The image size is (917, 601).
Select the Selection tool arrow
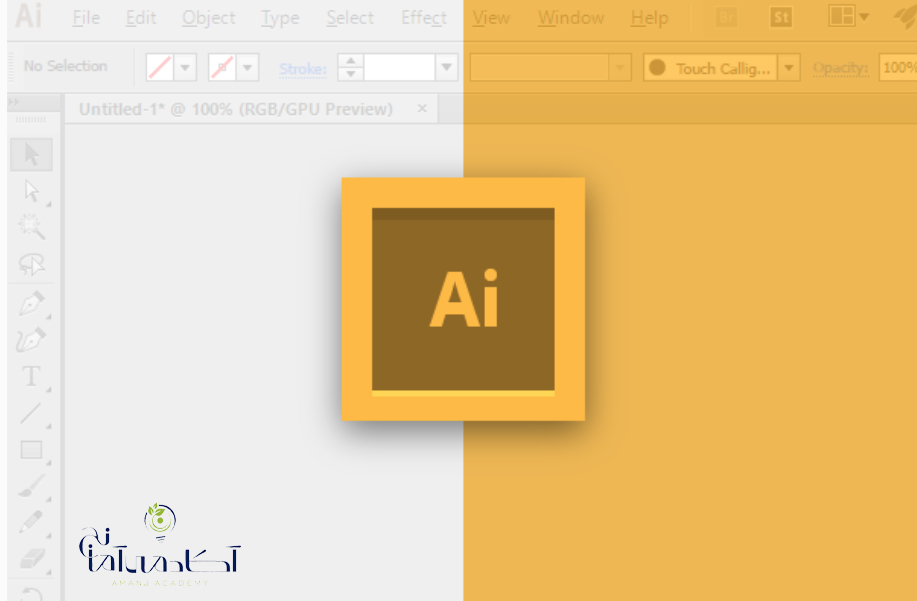point(32,154)
